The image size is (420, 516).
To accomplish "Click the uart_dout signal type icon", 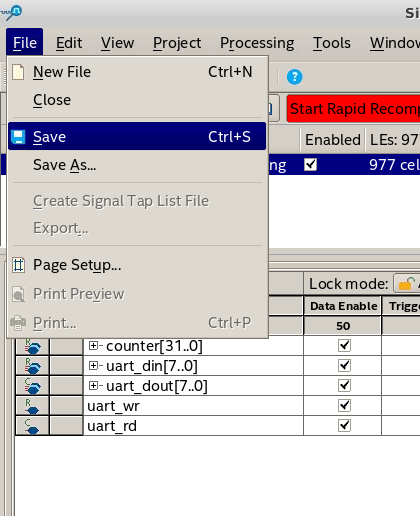I will 33,386.
